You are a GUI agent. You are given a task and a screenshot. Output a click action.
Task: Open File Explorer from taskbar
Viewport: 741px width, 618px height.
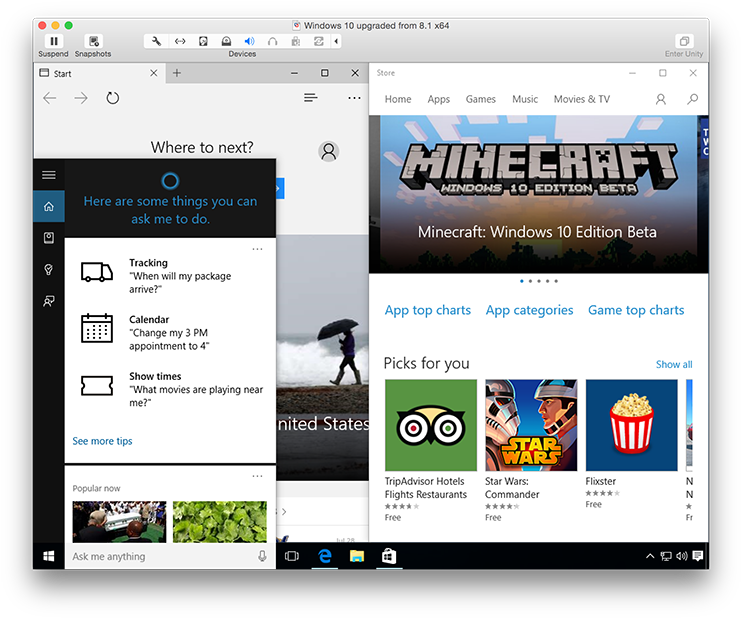(357, 556)
